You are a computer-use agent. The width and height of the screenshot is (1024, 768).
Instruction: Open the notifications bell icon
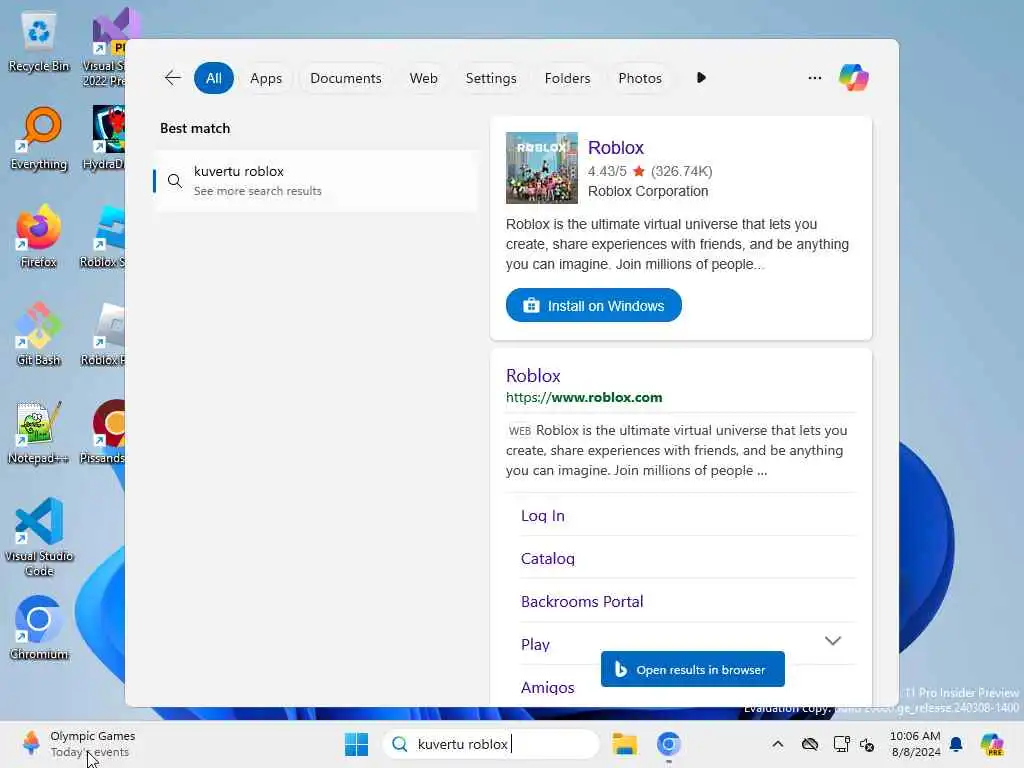(956, 744)
